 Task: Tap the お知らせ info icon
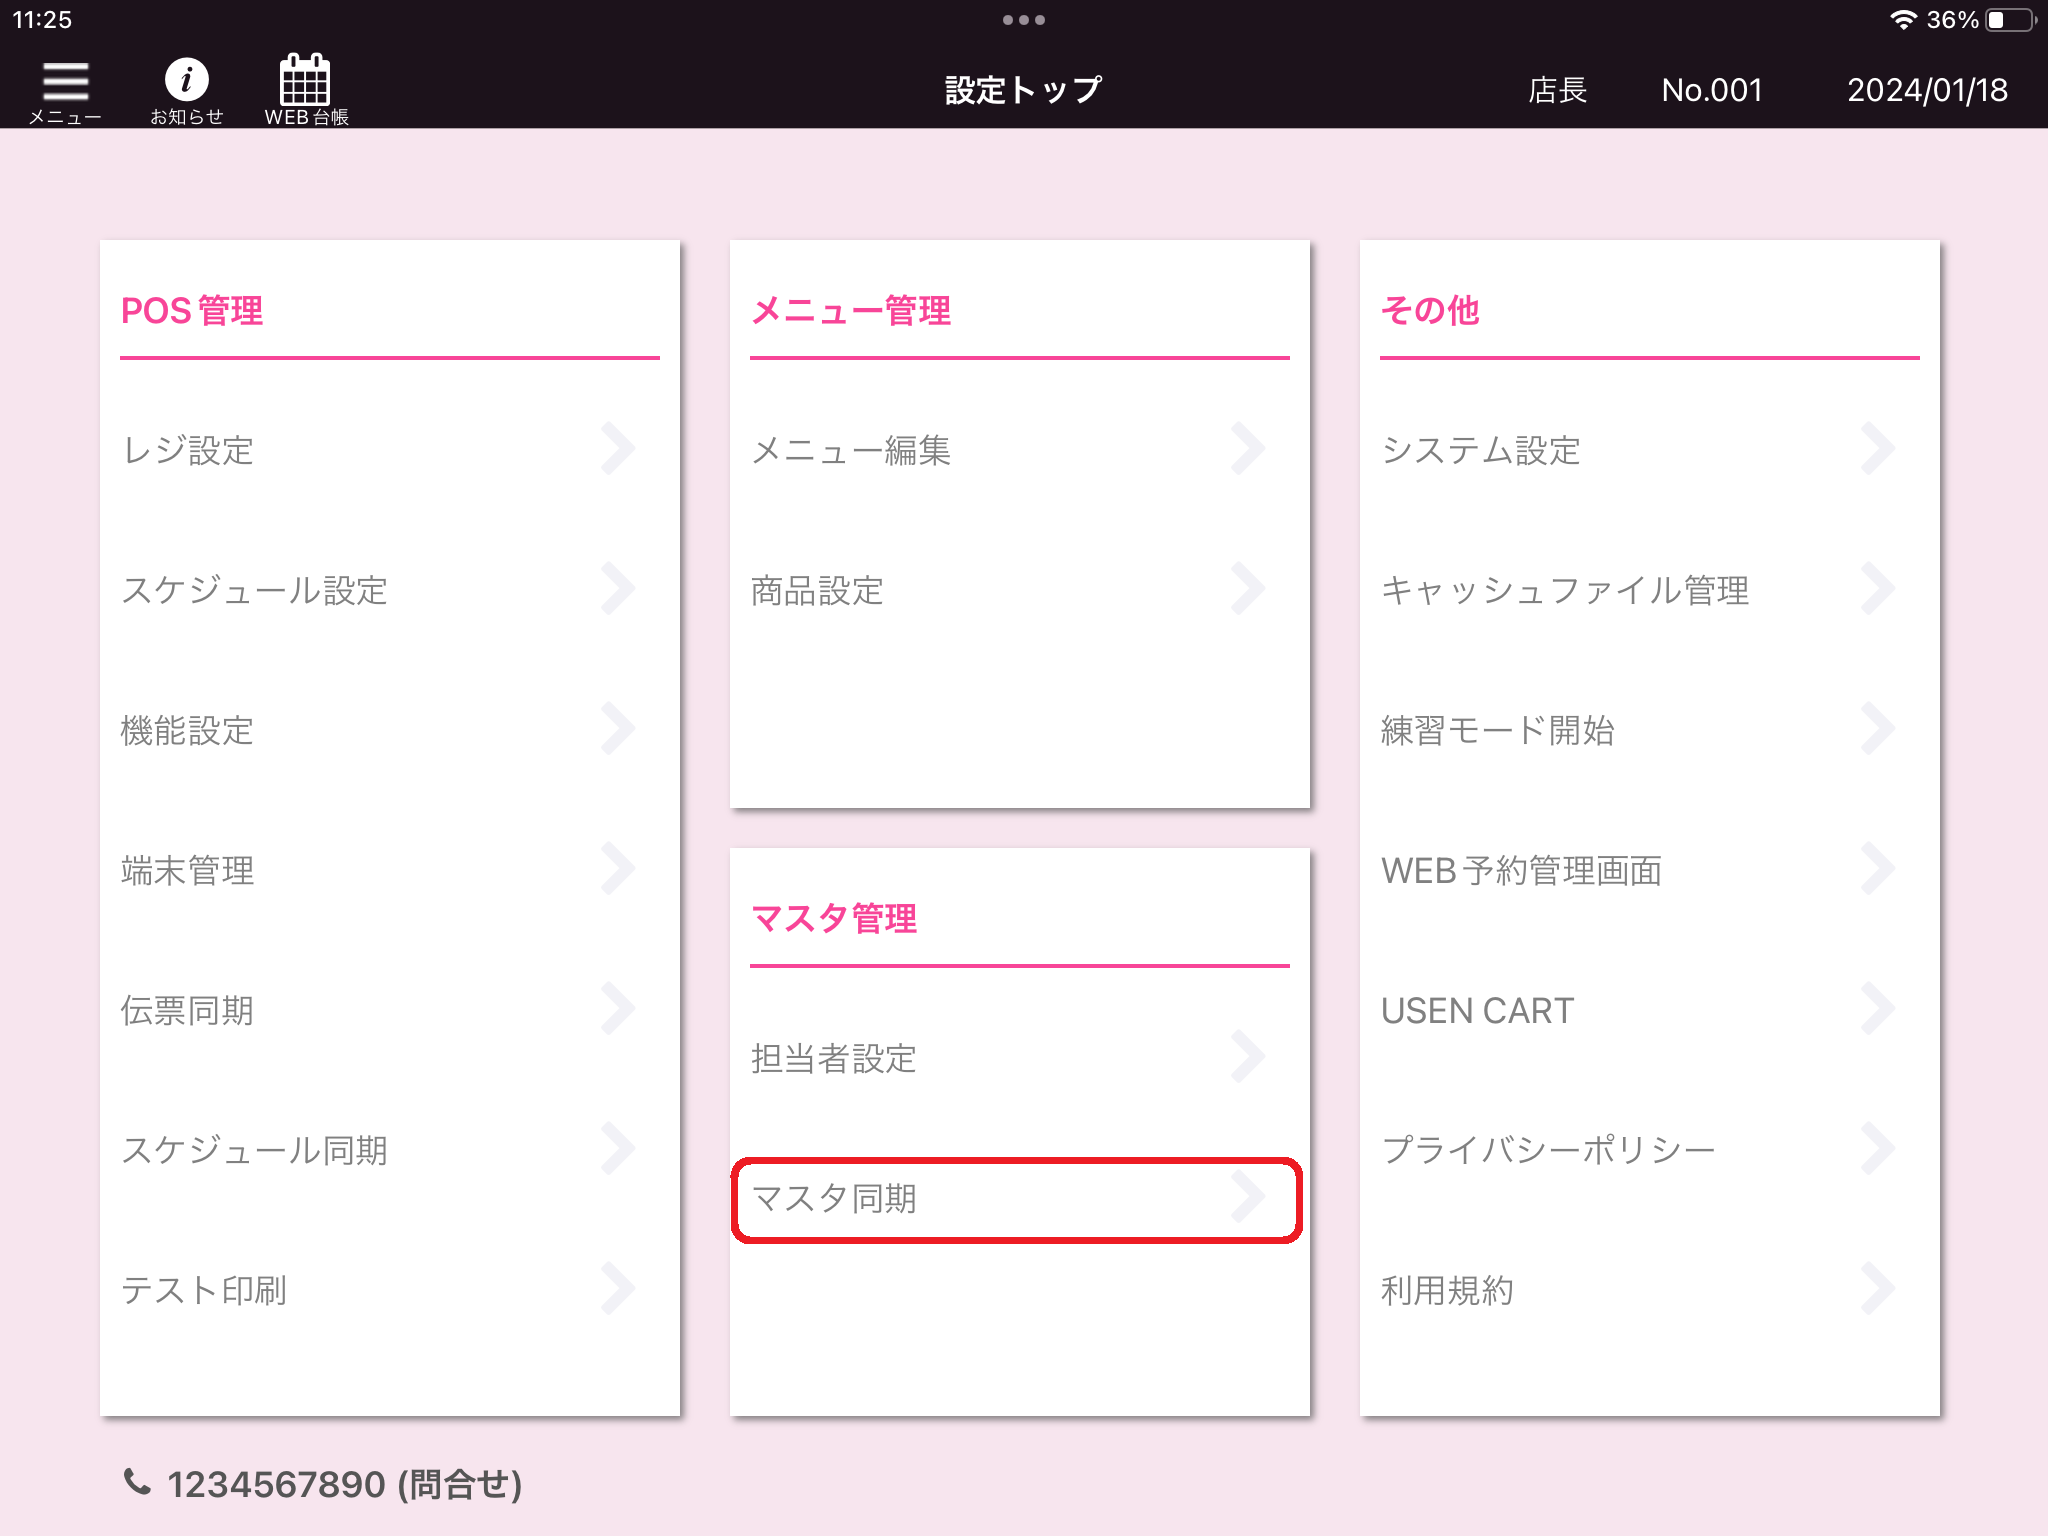coord(186,80)
